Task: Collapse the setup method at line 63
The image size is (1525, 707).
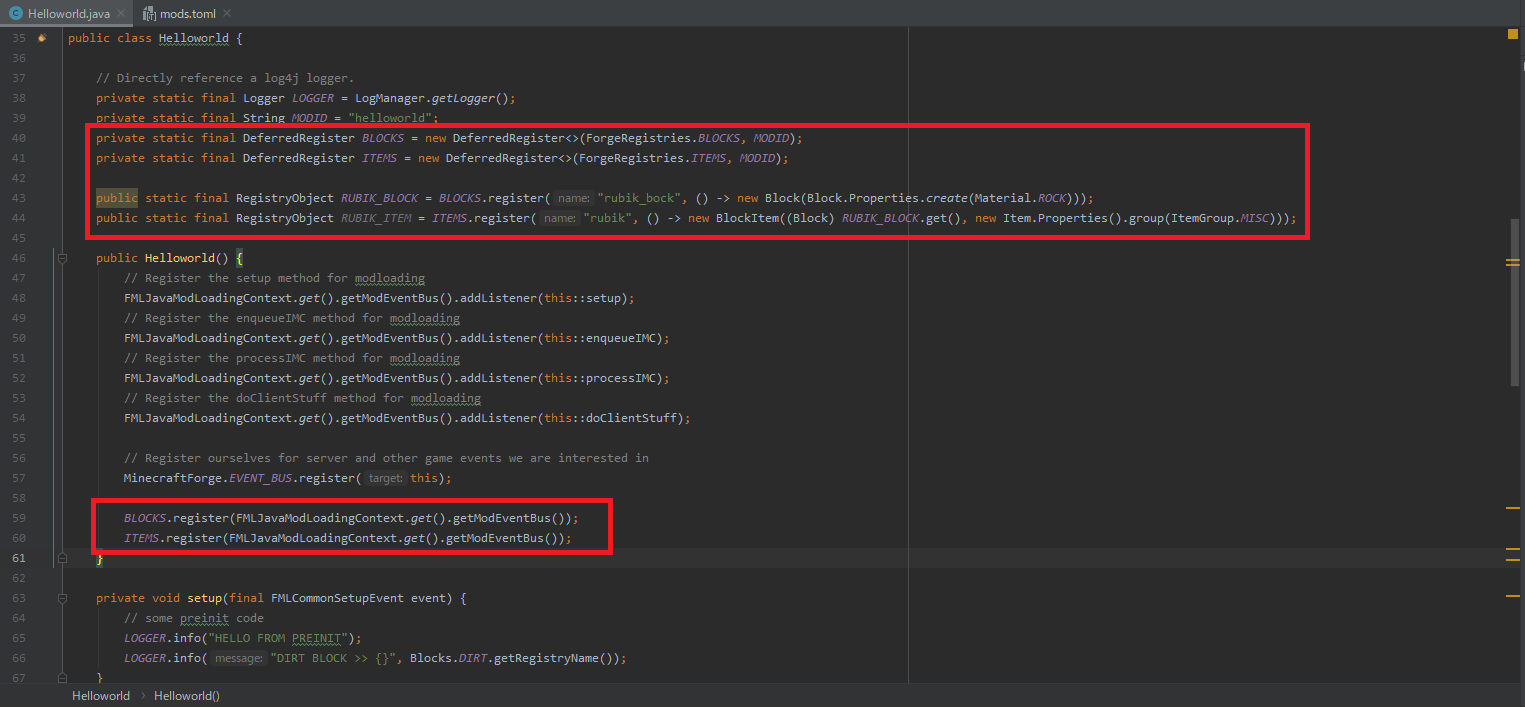Action: [x=61, y=598]
